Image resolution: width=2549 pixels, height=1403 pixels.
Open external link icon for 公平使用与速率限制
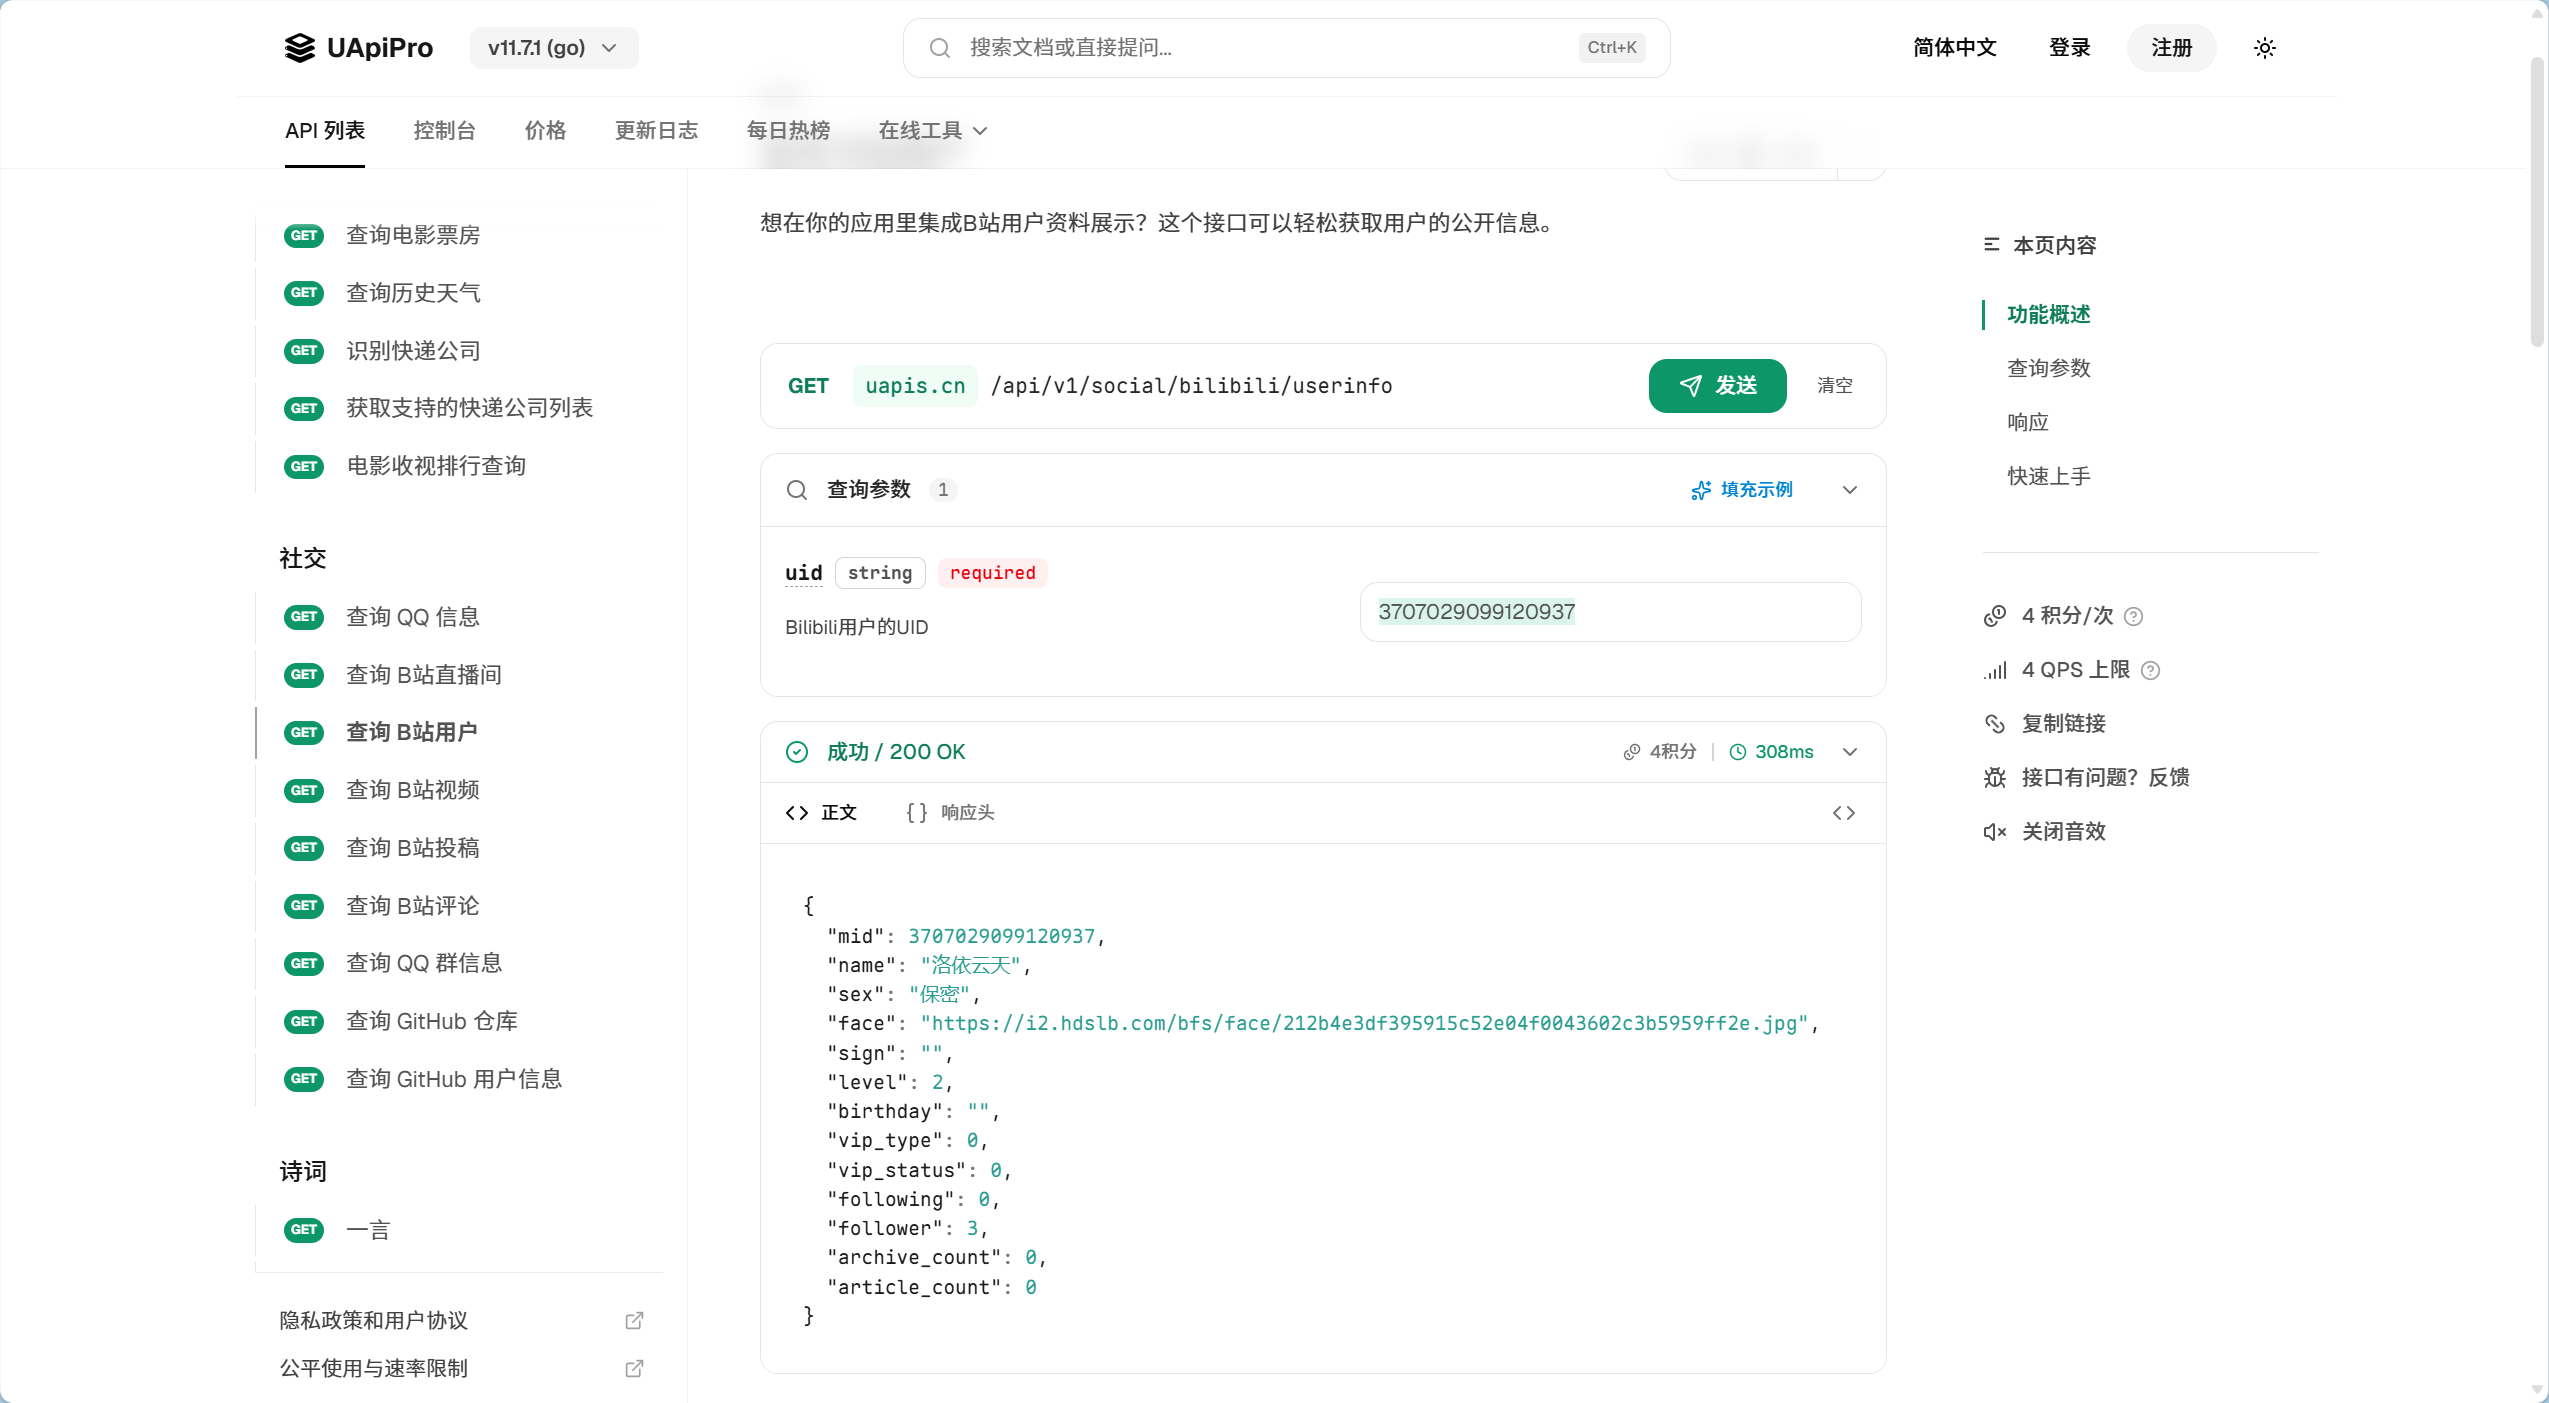[x=634, y=1369]
